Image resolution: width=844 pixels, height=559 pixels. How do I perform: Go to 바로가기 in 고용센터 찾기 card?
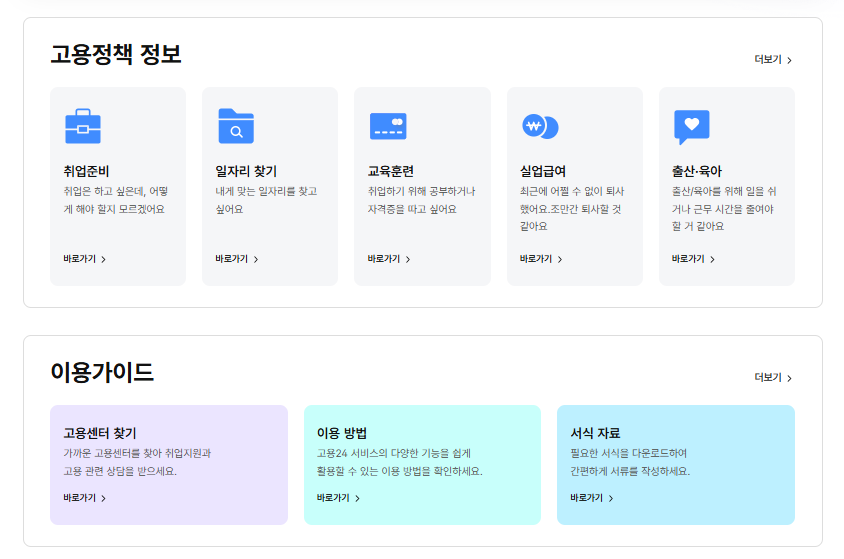click(85, 498)
